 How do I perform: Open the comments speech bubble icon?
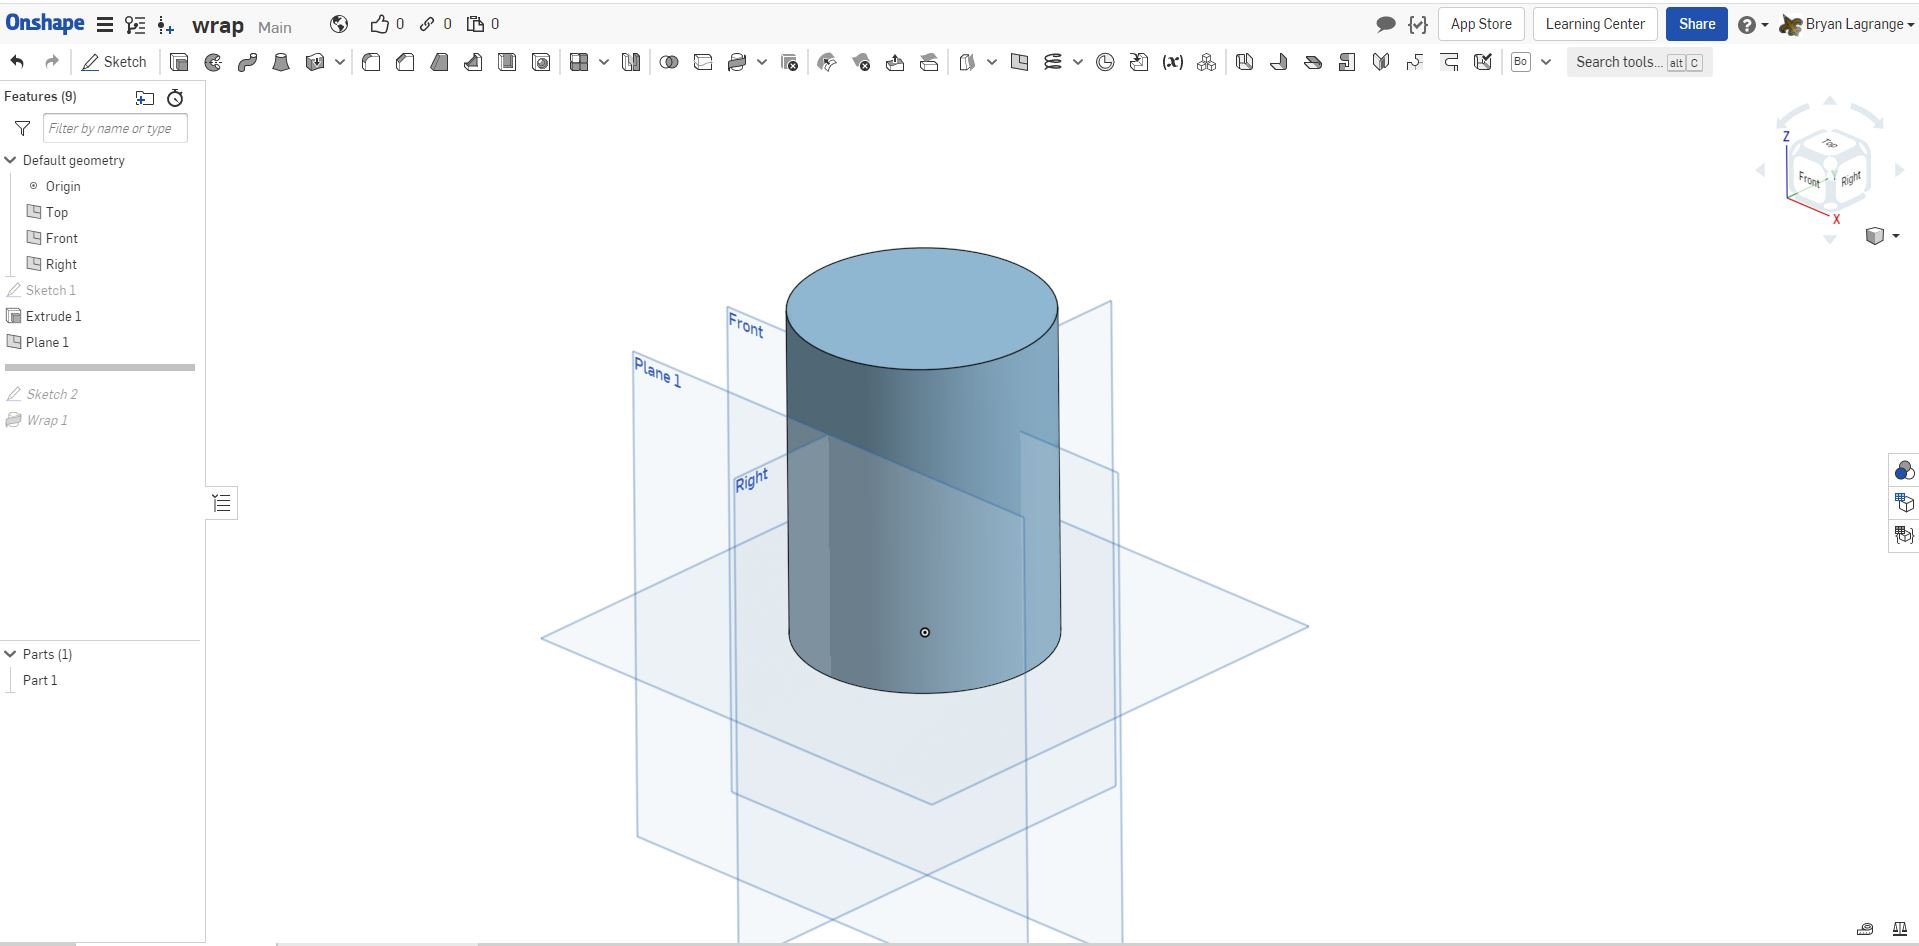pos(1386,24)
